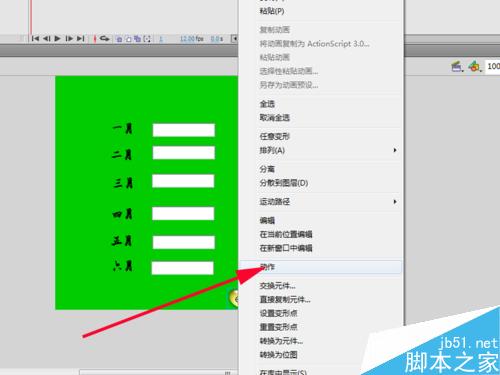Click the yellow button symbol at stage corner
The height and width of the screenshot is (375, 500).
(x=234, y=298)
